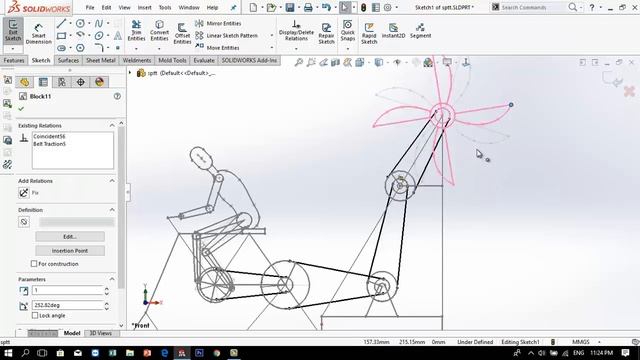Screen dimensions: 640x360
Task: Activate Rapid Sketch
Action: tap(369, 33)
